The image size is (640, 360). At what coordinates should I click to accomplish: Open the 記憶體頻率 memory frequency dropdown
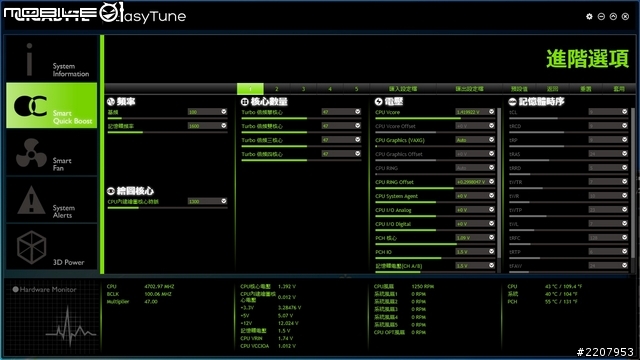[x=224, y=125]
